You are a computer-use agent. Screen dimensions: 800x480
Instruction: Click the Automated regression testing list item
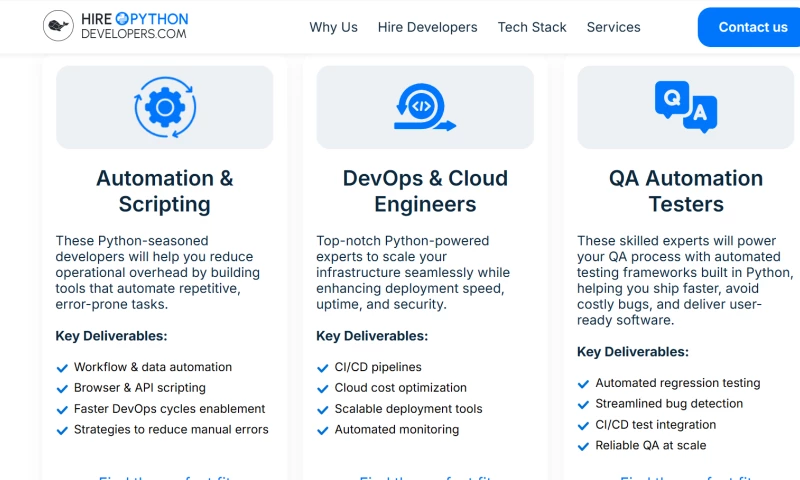click(678, 383)
